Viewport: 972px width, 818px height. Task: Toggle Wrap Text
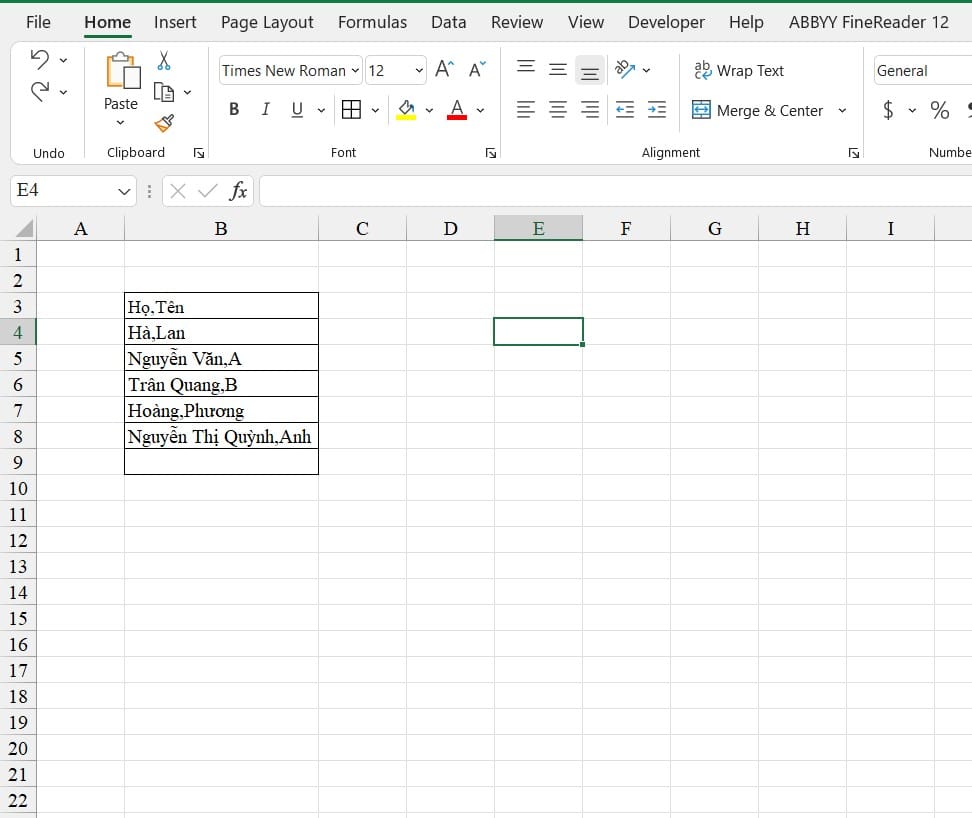tap(739, 71)
